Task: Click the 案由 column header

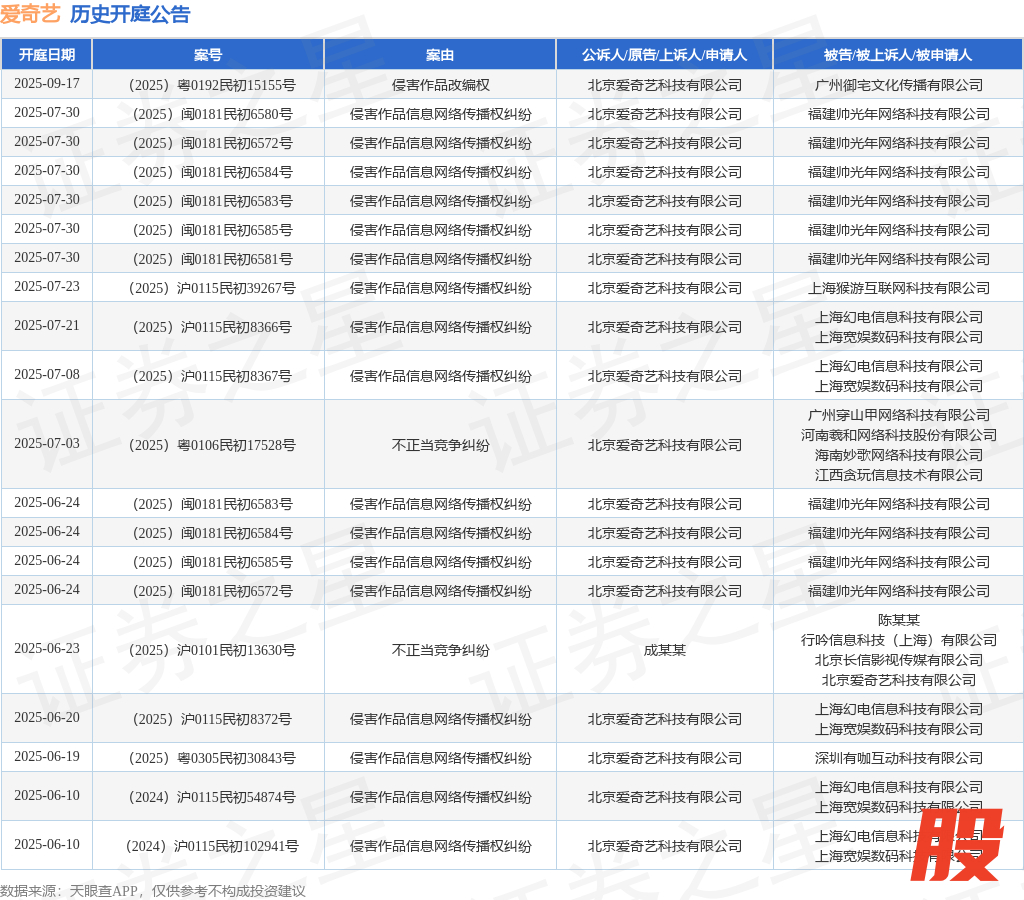Action: click(x=440, y=55)
